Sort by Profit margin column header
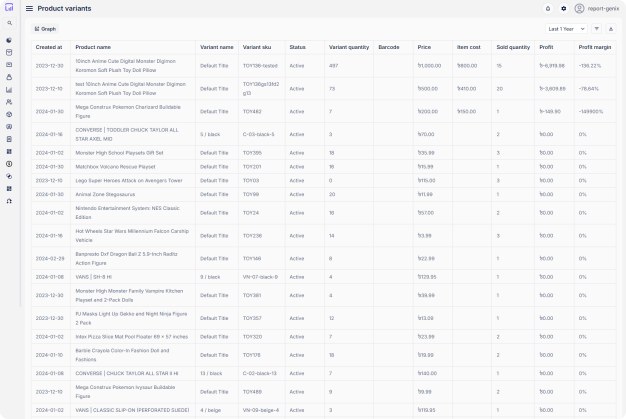 click(x=595, y=47)
